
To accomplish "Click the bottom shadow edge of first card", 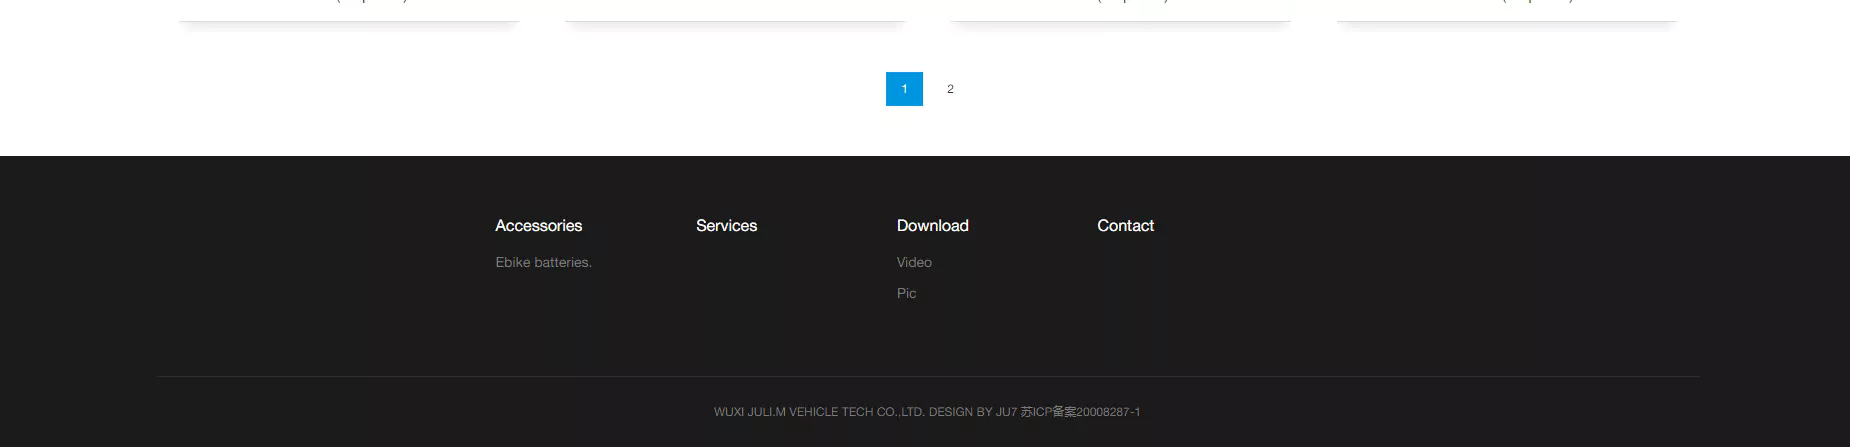I will coord(349,23).
